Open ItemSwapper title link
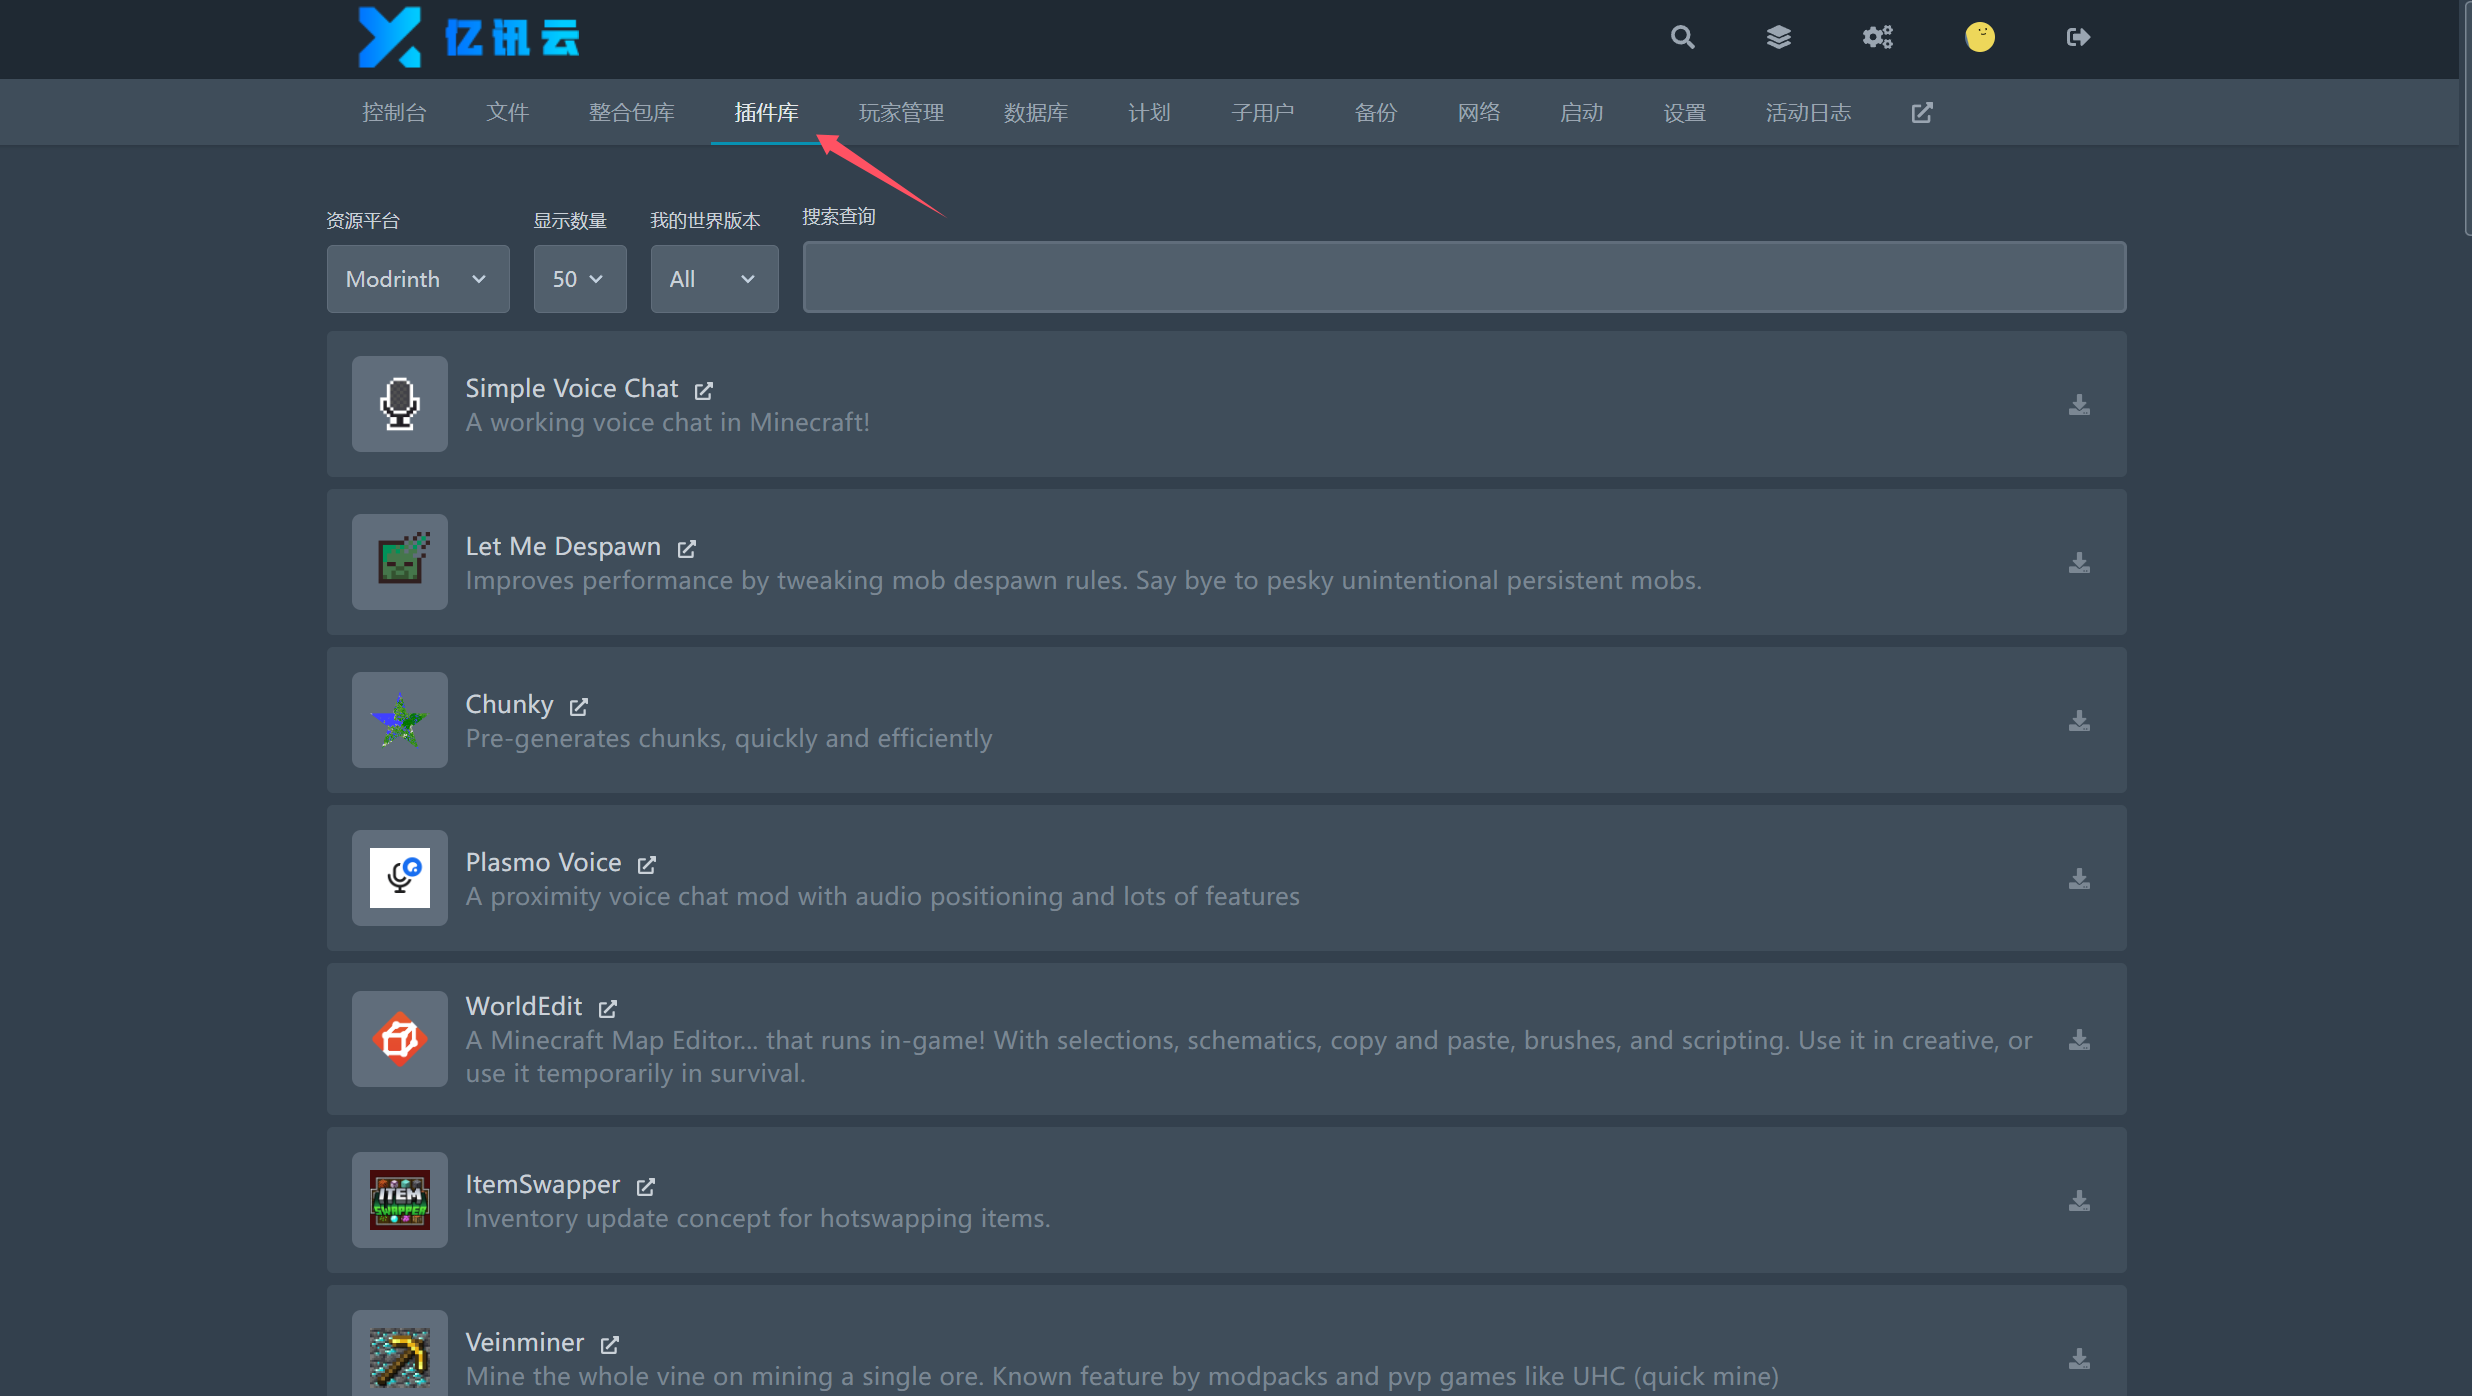 [542, 1184]
